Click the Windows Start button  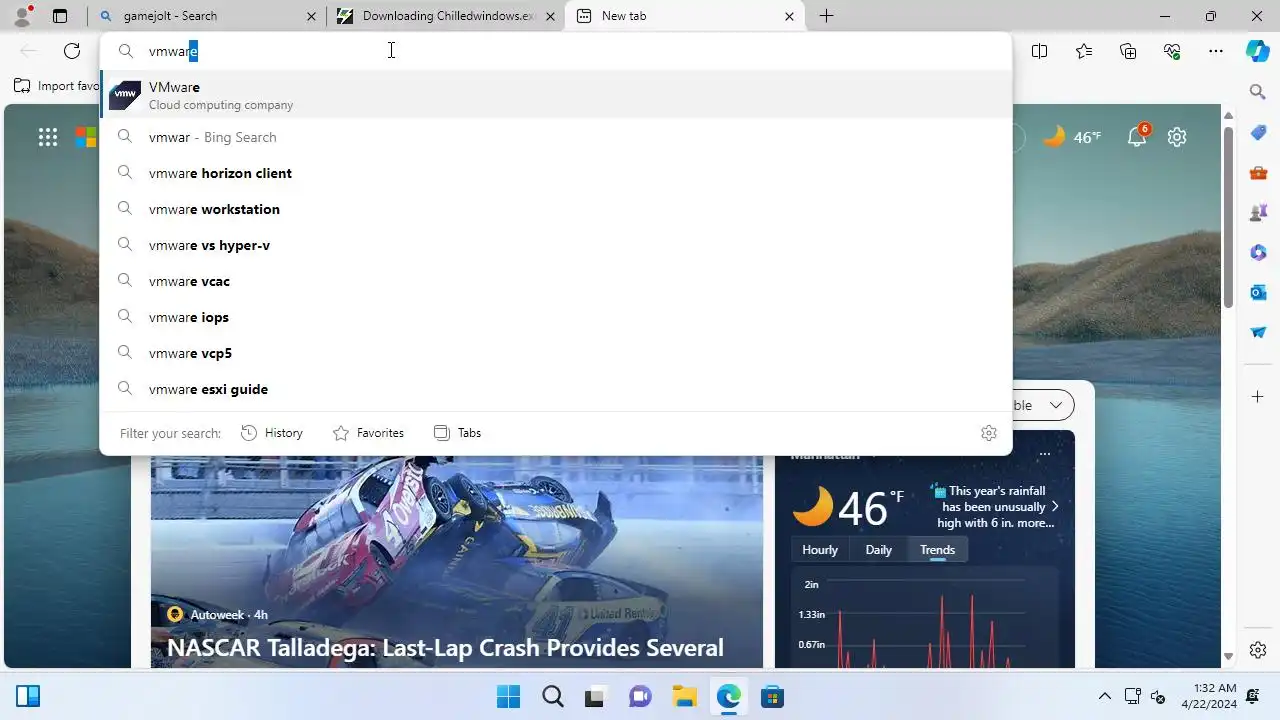(x=509, y=697)
